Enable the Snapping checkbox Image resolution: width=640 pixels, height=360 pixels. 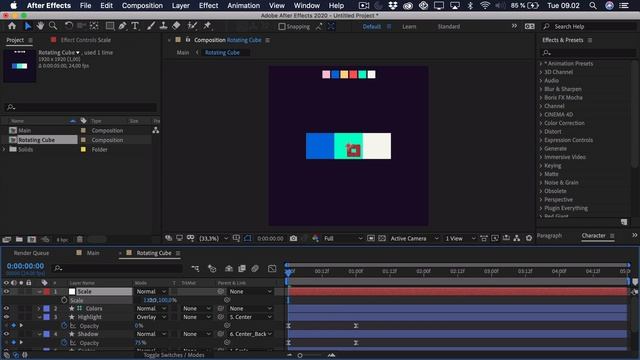282,27
